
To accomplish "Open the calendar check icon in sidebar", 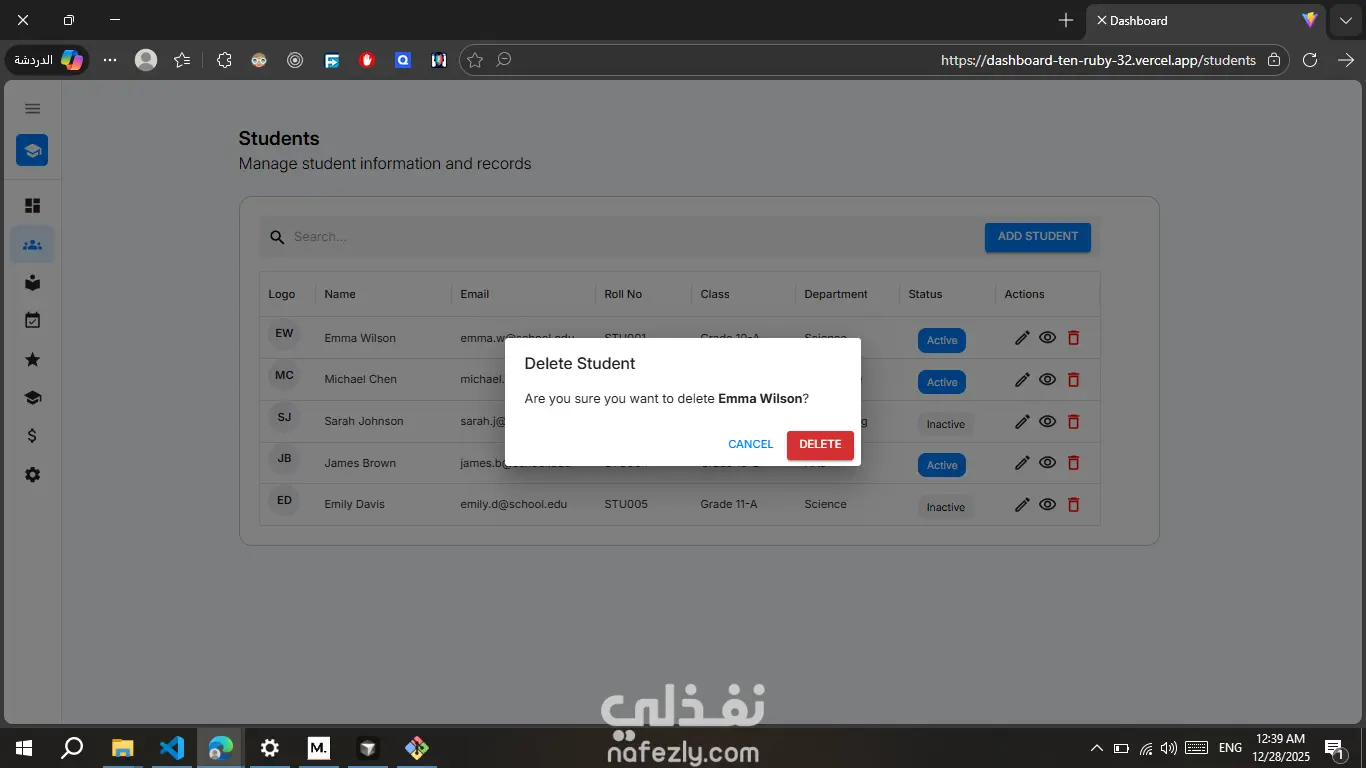I will (x=33, y=321).
